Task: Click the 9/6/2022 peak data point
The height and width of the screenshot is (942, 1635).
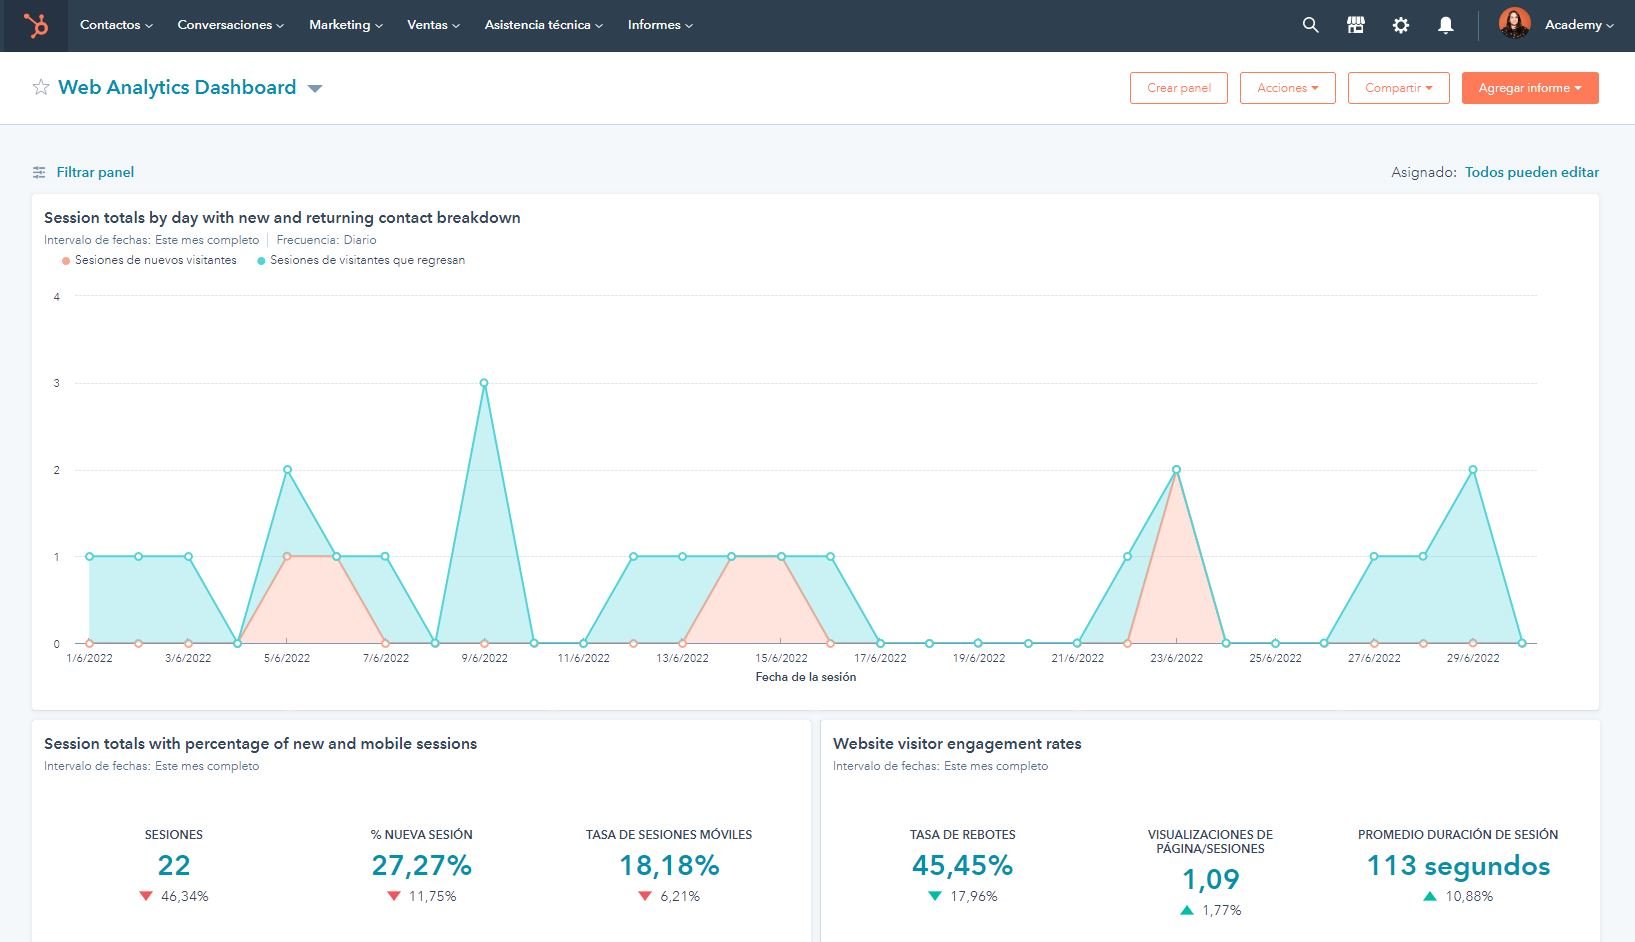Action: (484, 383)
